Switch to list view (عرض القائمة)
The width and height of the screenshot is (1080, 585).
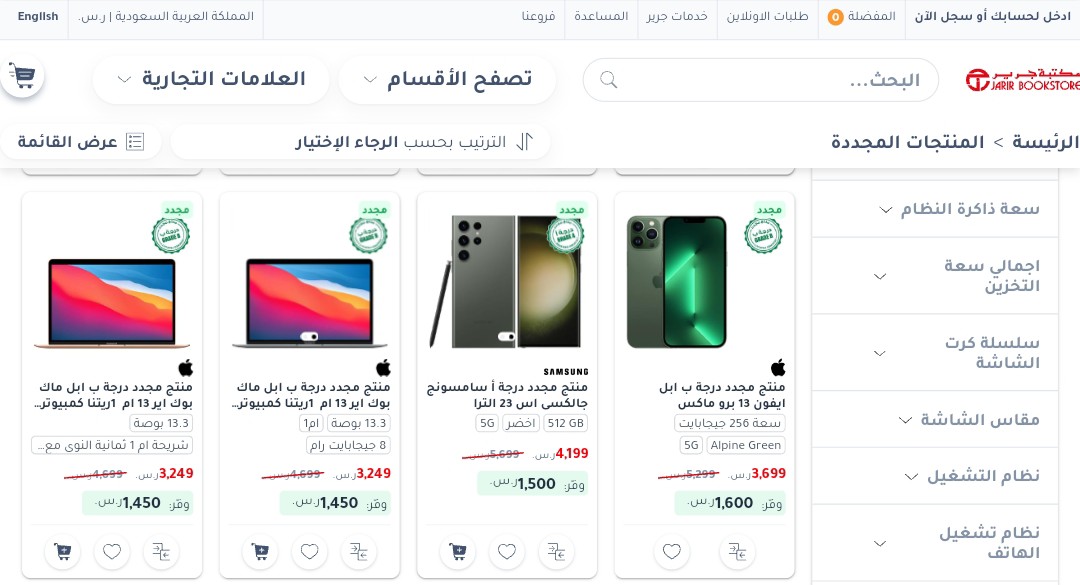(x=81, y=142)
